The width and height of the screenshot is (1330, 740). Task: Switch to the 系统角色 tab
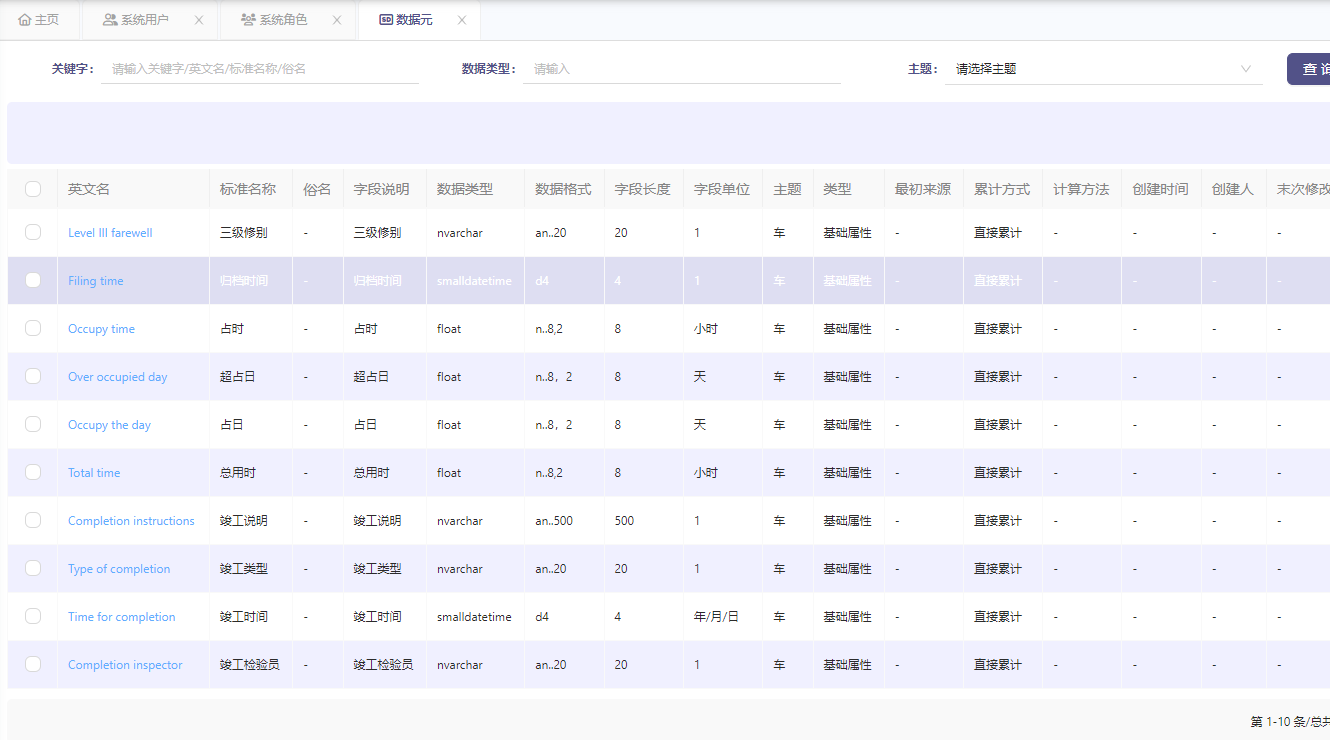pos(288,20)
